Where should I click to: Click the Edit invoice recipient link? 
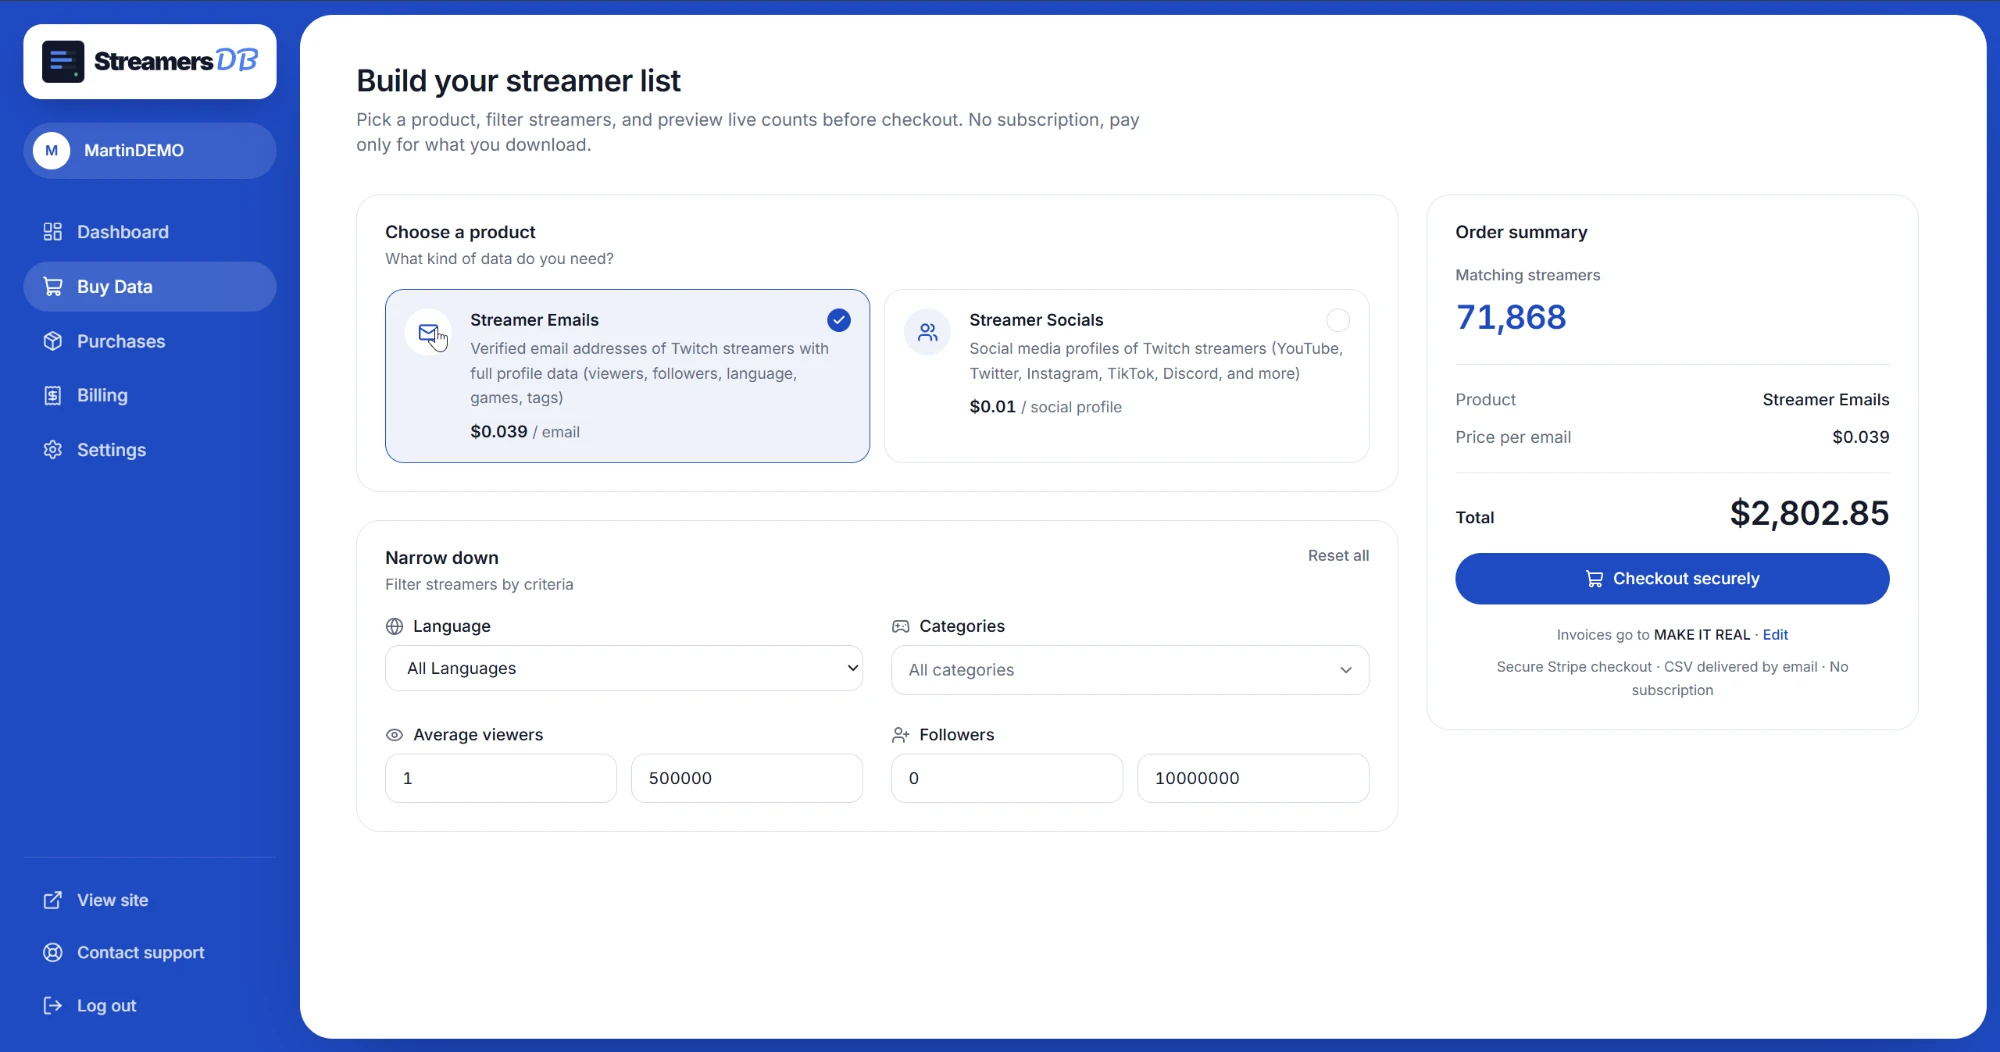tap(1775, 635)
